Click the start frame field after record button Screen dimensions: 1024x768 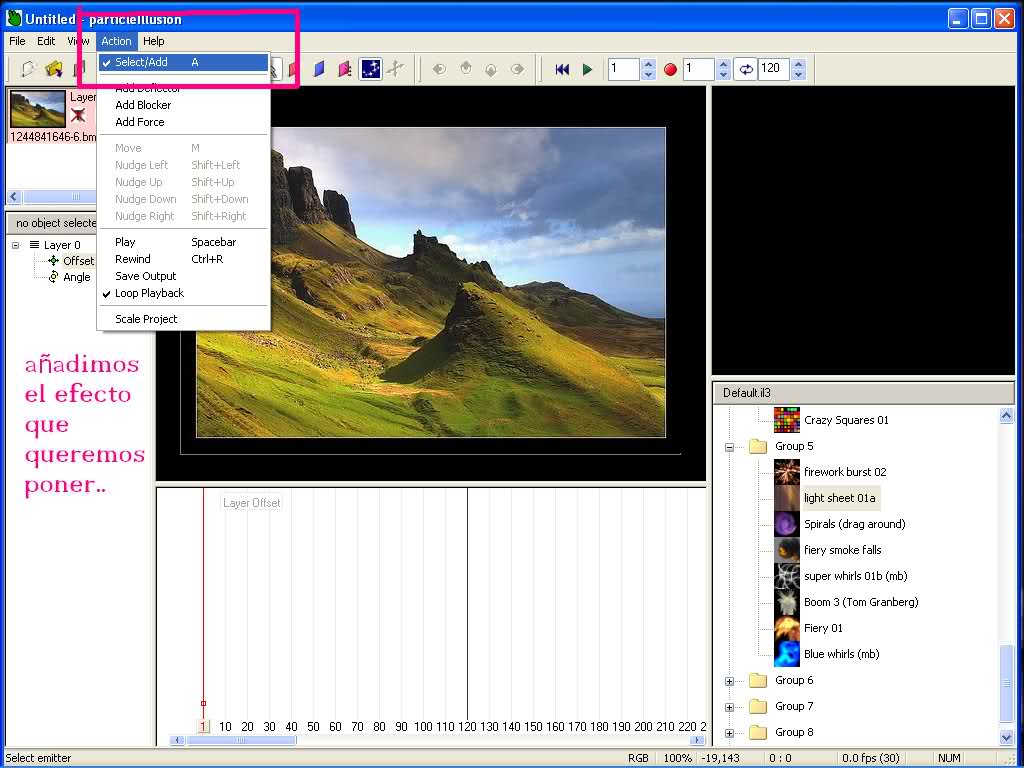698,69
